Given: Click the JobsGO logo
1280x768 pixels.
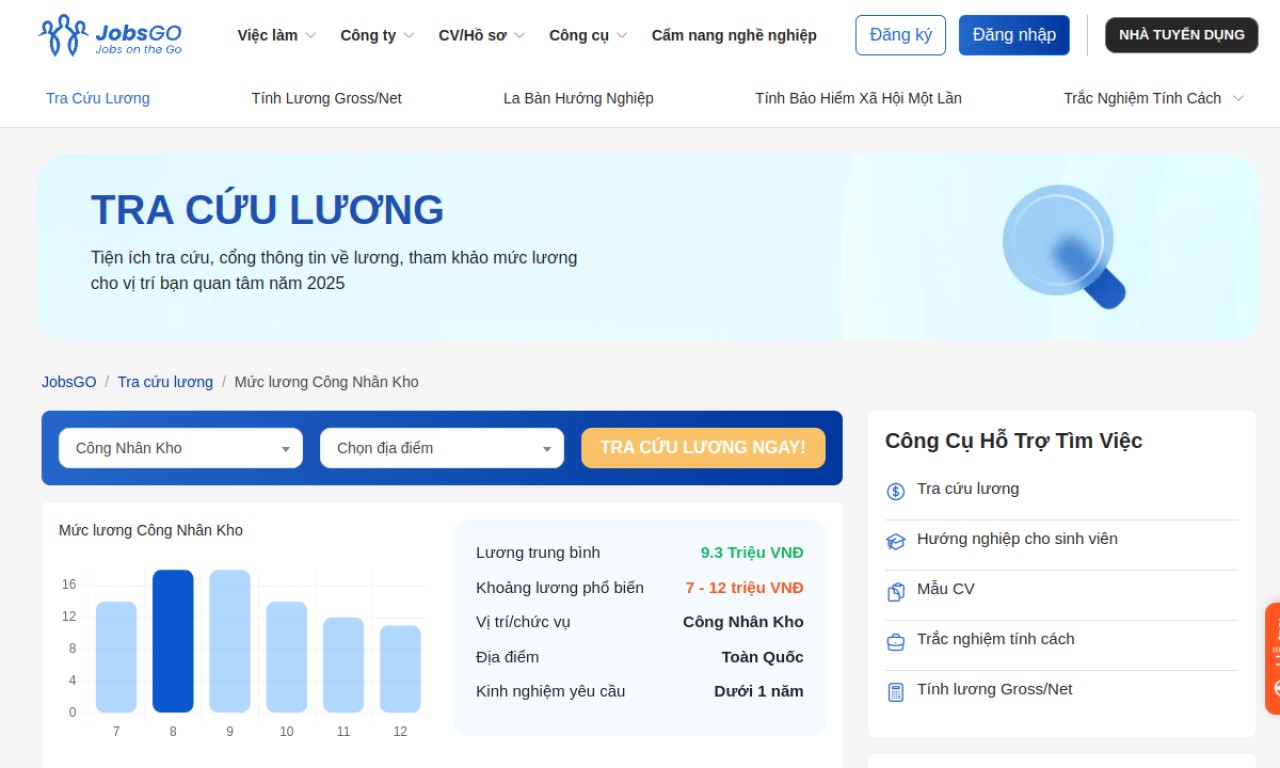Looking at the screenshot, I should 110,36.
